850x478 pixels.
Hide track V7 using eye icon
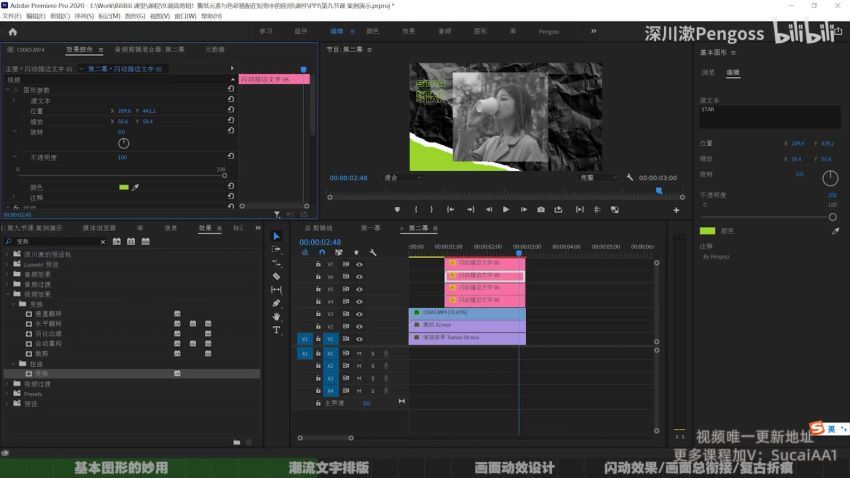(x=359, y=263)
